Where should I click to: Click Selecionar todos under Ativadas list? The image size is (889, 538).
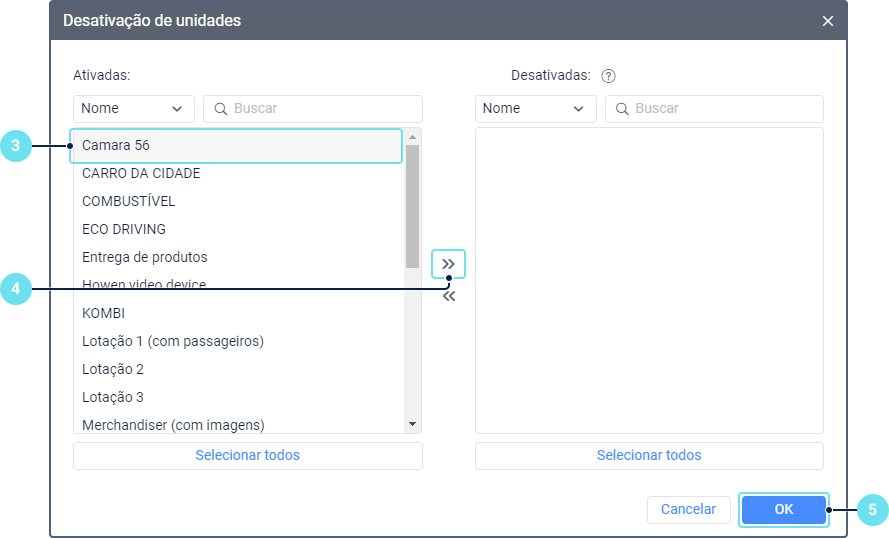(x=247, y=455)
